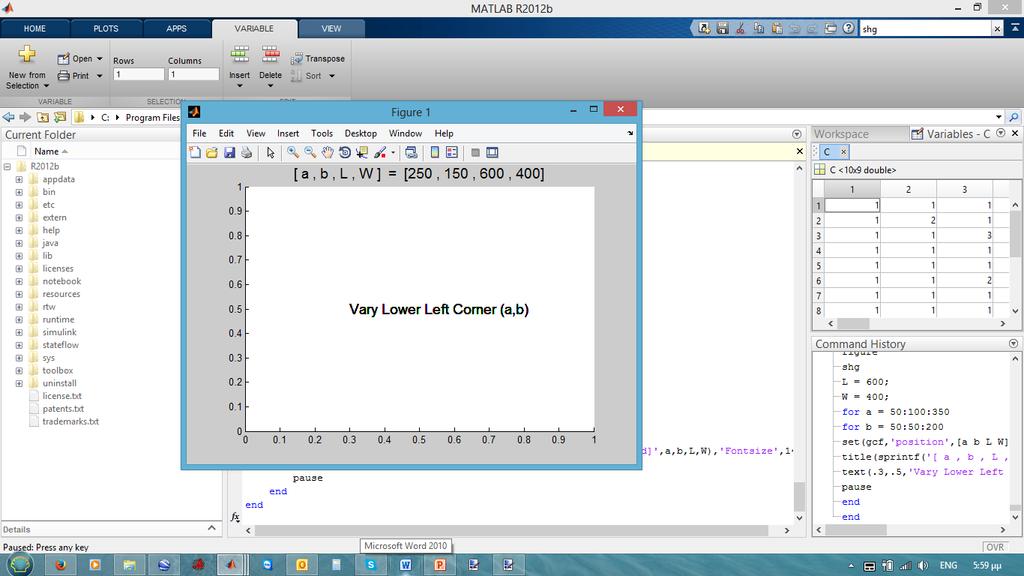Open the Insert menu in Figure 1
Image resolution: width=1024 pixels, height=576 pixels.
pyautogui.click(x=287, y=133)
